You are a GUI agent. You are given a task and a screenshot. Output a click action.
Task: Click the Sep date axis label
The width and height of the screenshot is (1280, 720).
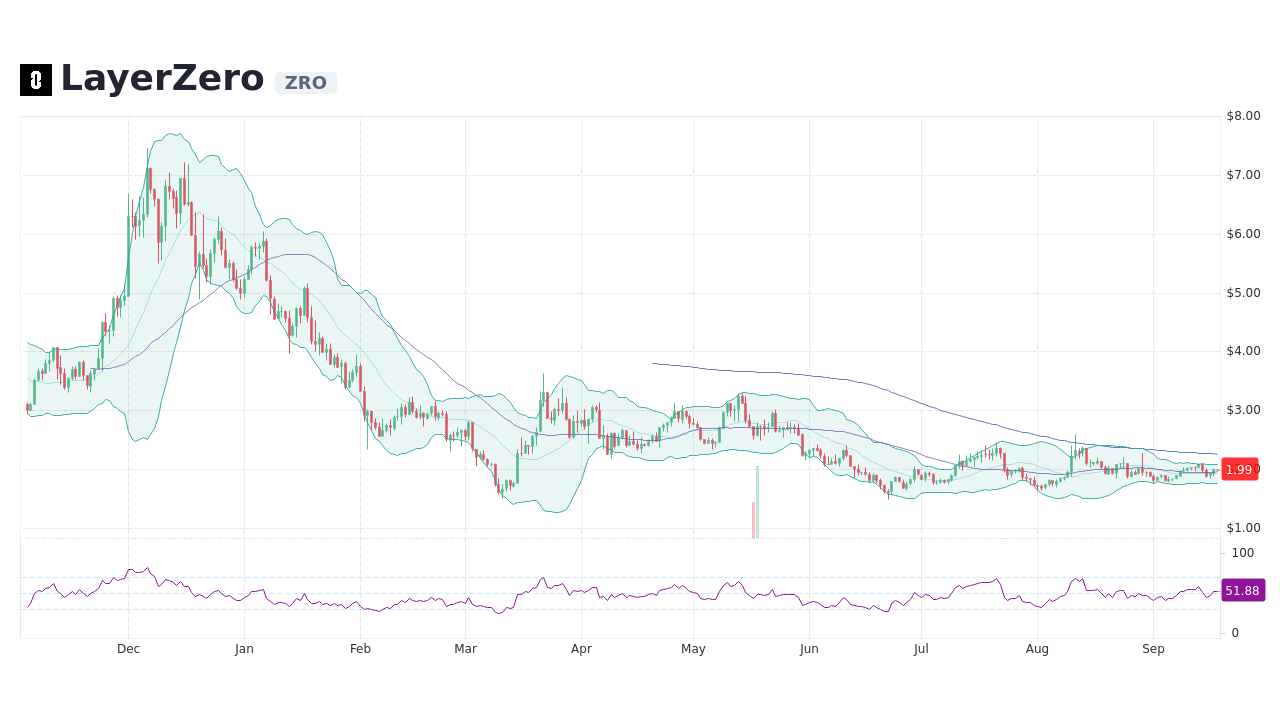[1153, 649]
